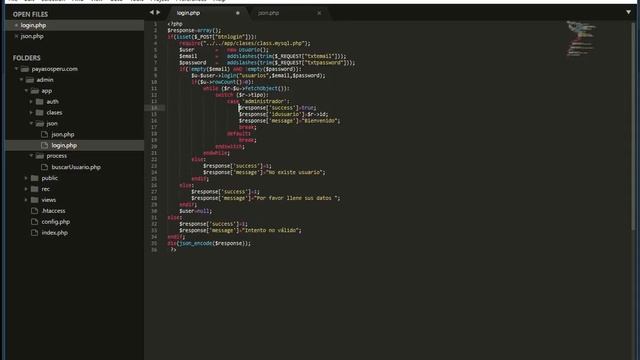Viewport: 640px width, 360px height.
Task: Click the case 'administrador' line
Action: (258, 101)
